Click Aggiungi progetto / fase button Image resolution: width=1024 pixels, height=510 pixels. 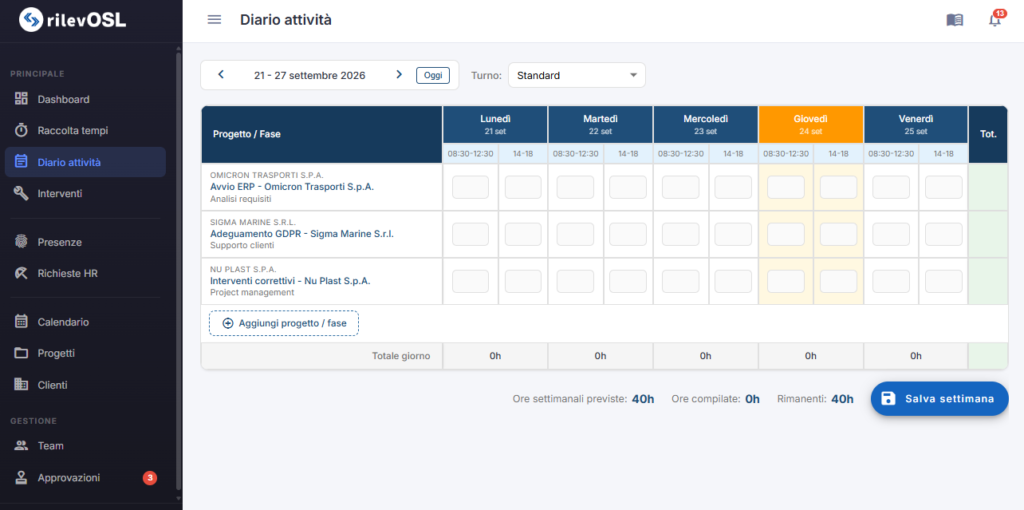283,323
